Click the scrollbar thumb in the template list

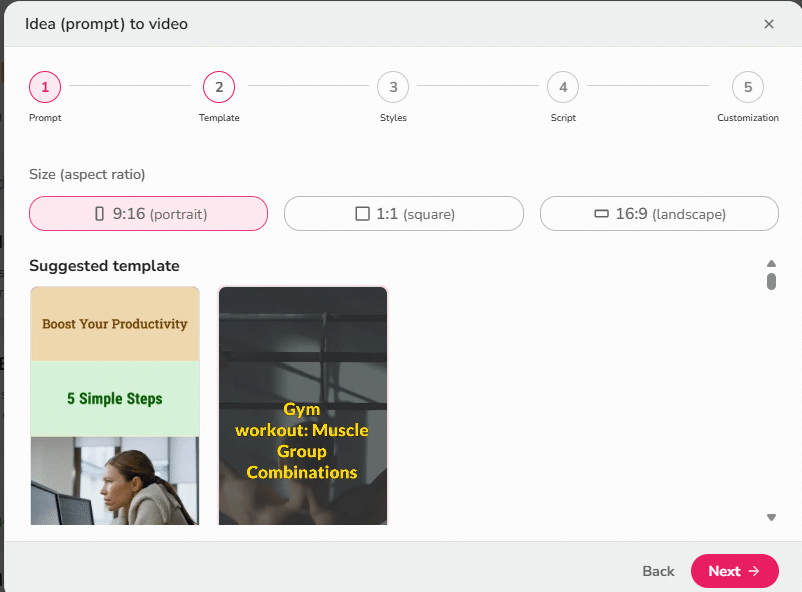point(771,282)
